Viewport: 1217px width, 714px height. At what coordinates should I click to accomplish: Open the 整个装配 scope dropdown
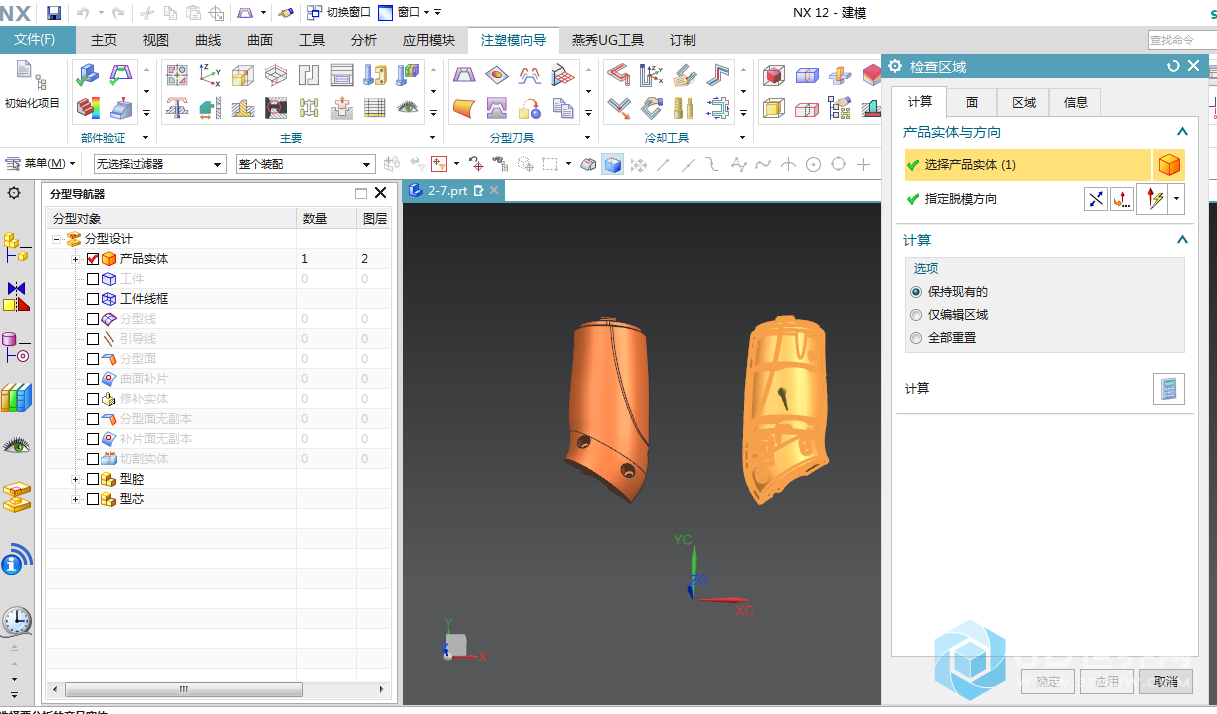pos(305,164)
